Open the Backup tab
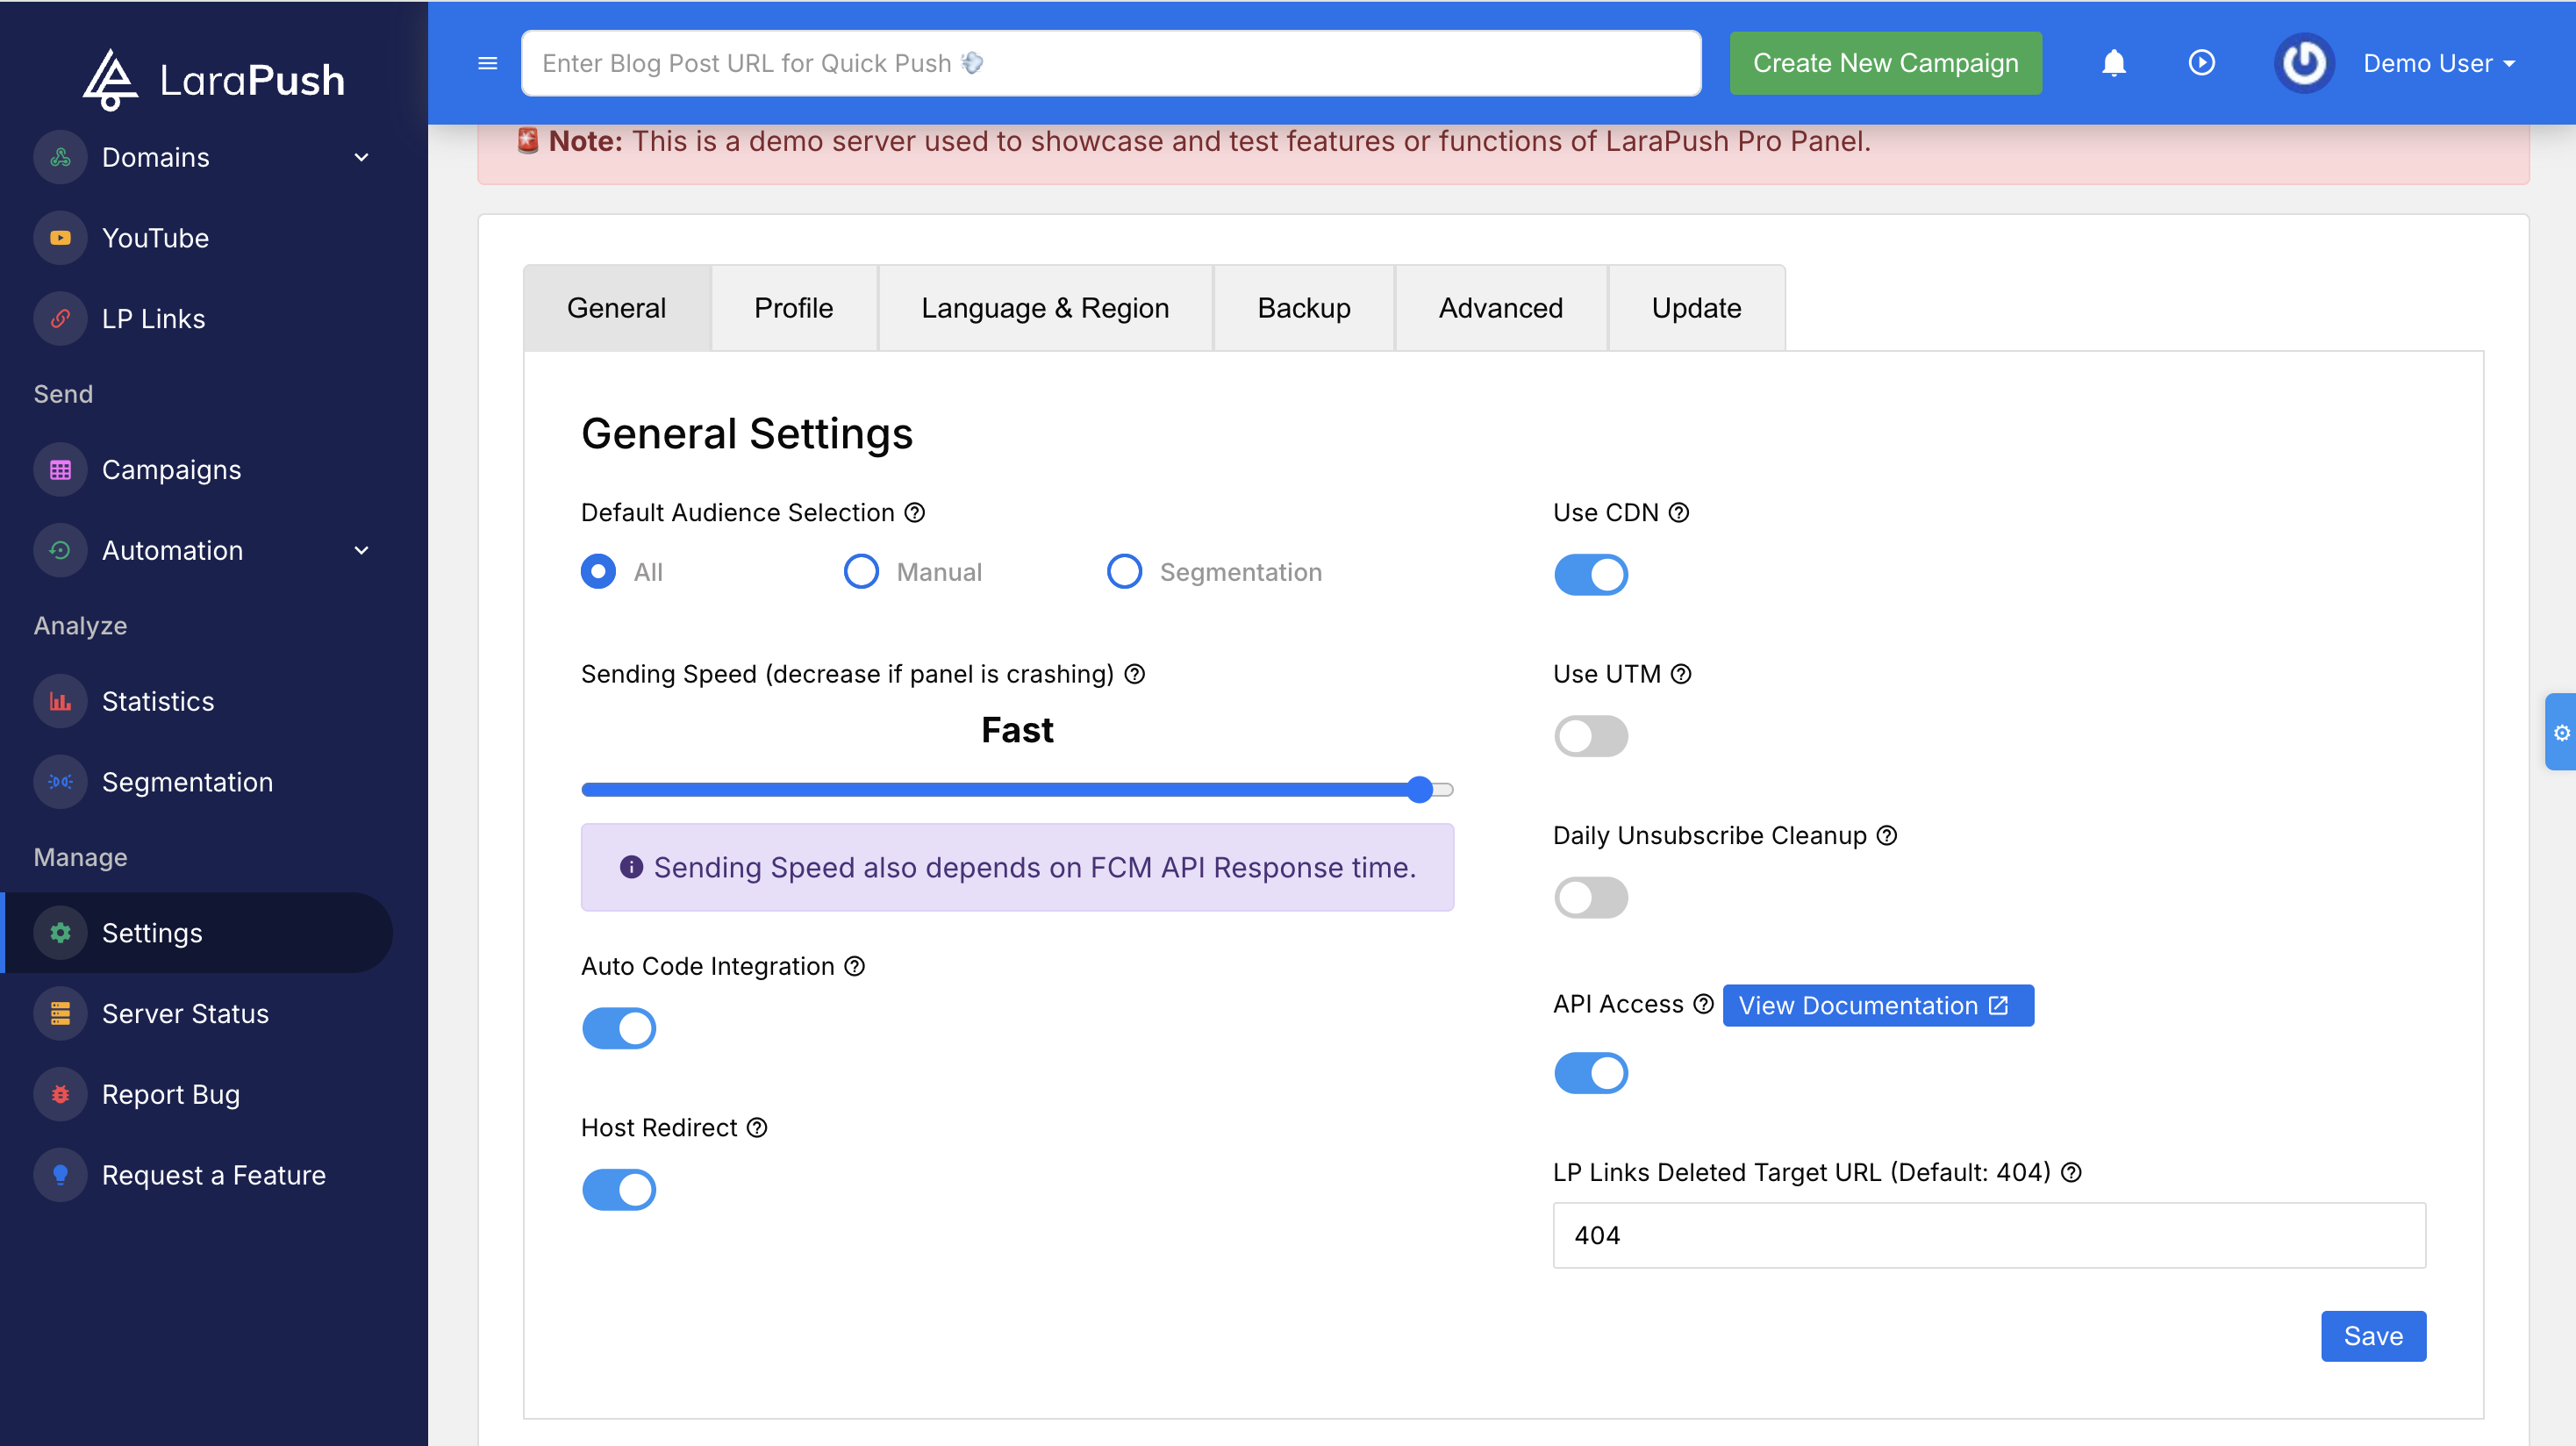 click(x=1303, y=308)
